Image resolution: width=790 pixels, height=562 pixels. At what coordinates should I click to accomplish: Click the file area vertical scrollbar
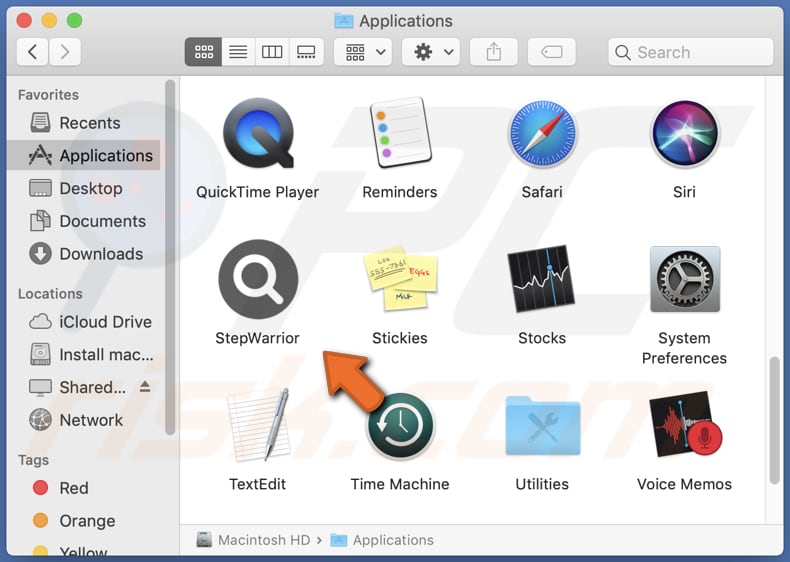(x=775, y=421)
